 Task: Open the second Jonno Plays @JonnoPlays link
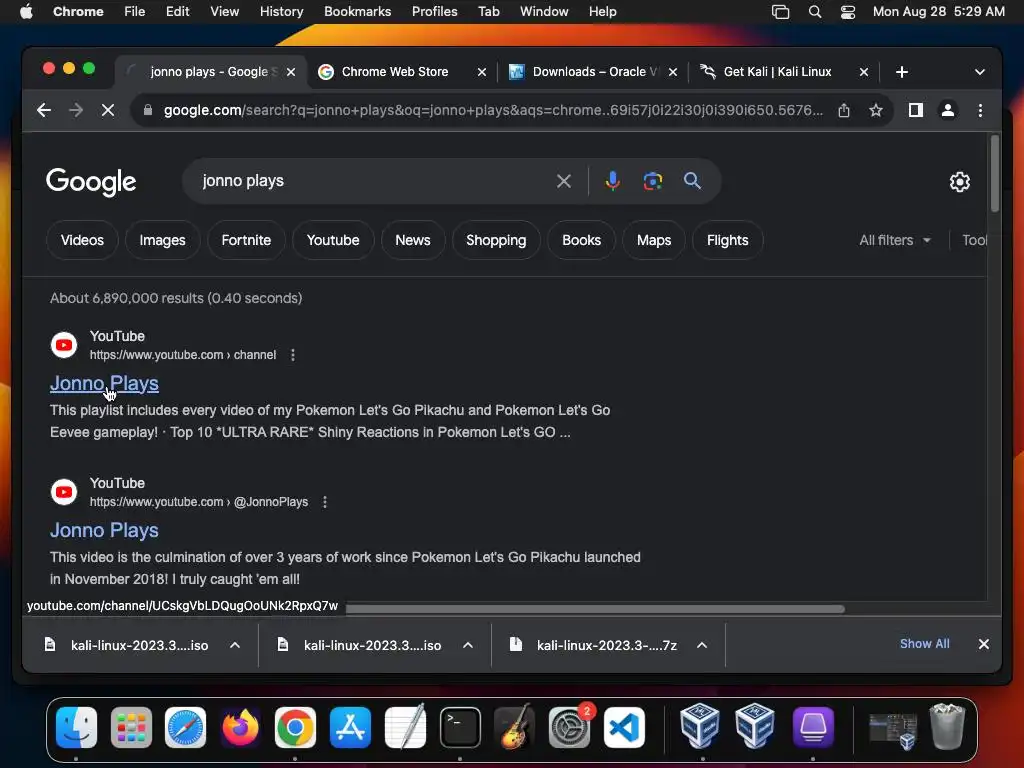click(104, 530)
